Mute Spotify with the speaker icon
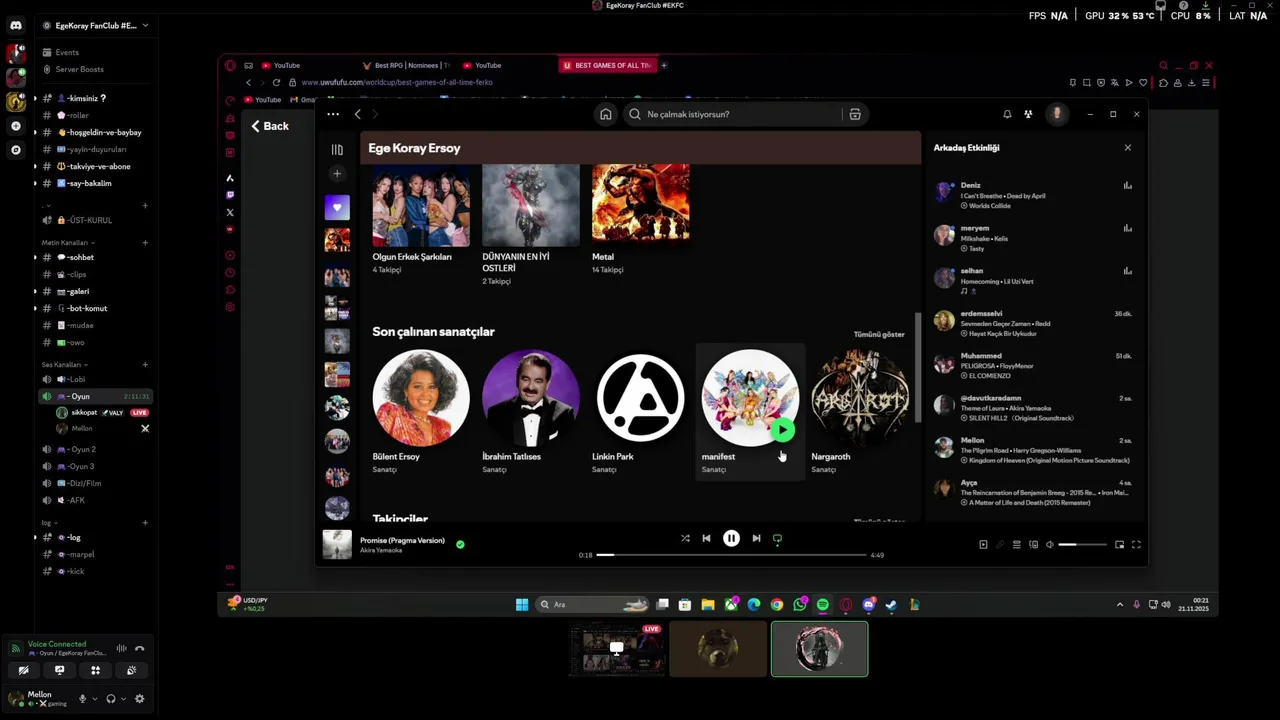 point(1049,545)
